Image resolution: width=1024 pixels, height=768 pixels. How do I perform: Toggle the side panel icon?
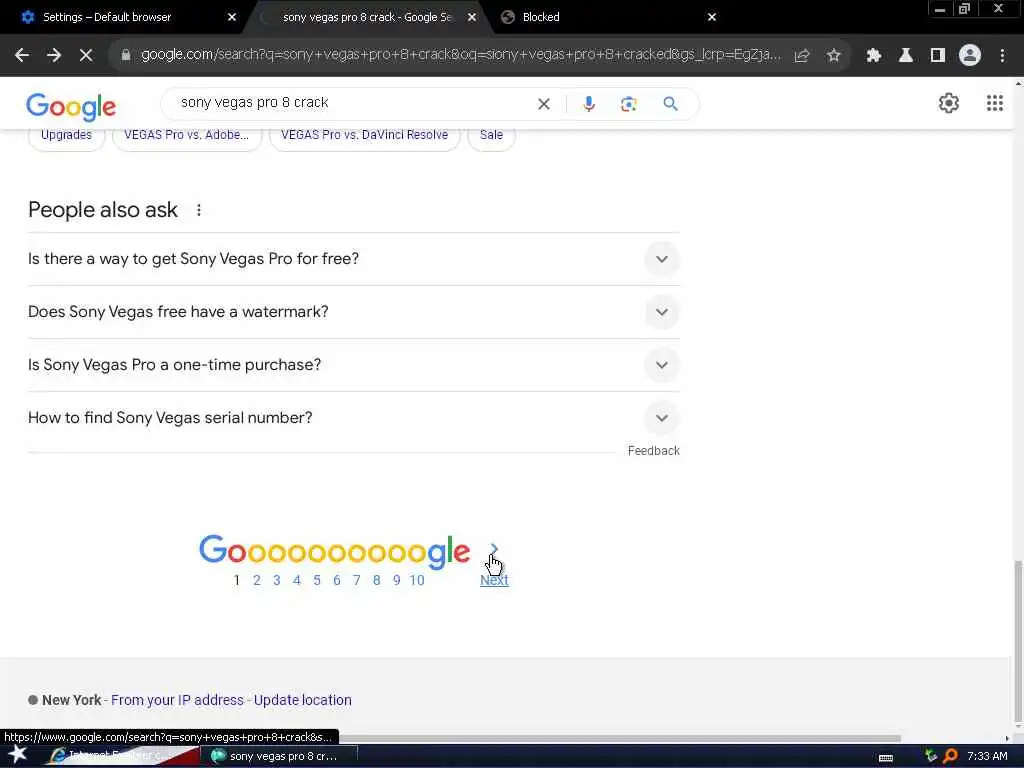[x=938, y=56]
